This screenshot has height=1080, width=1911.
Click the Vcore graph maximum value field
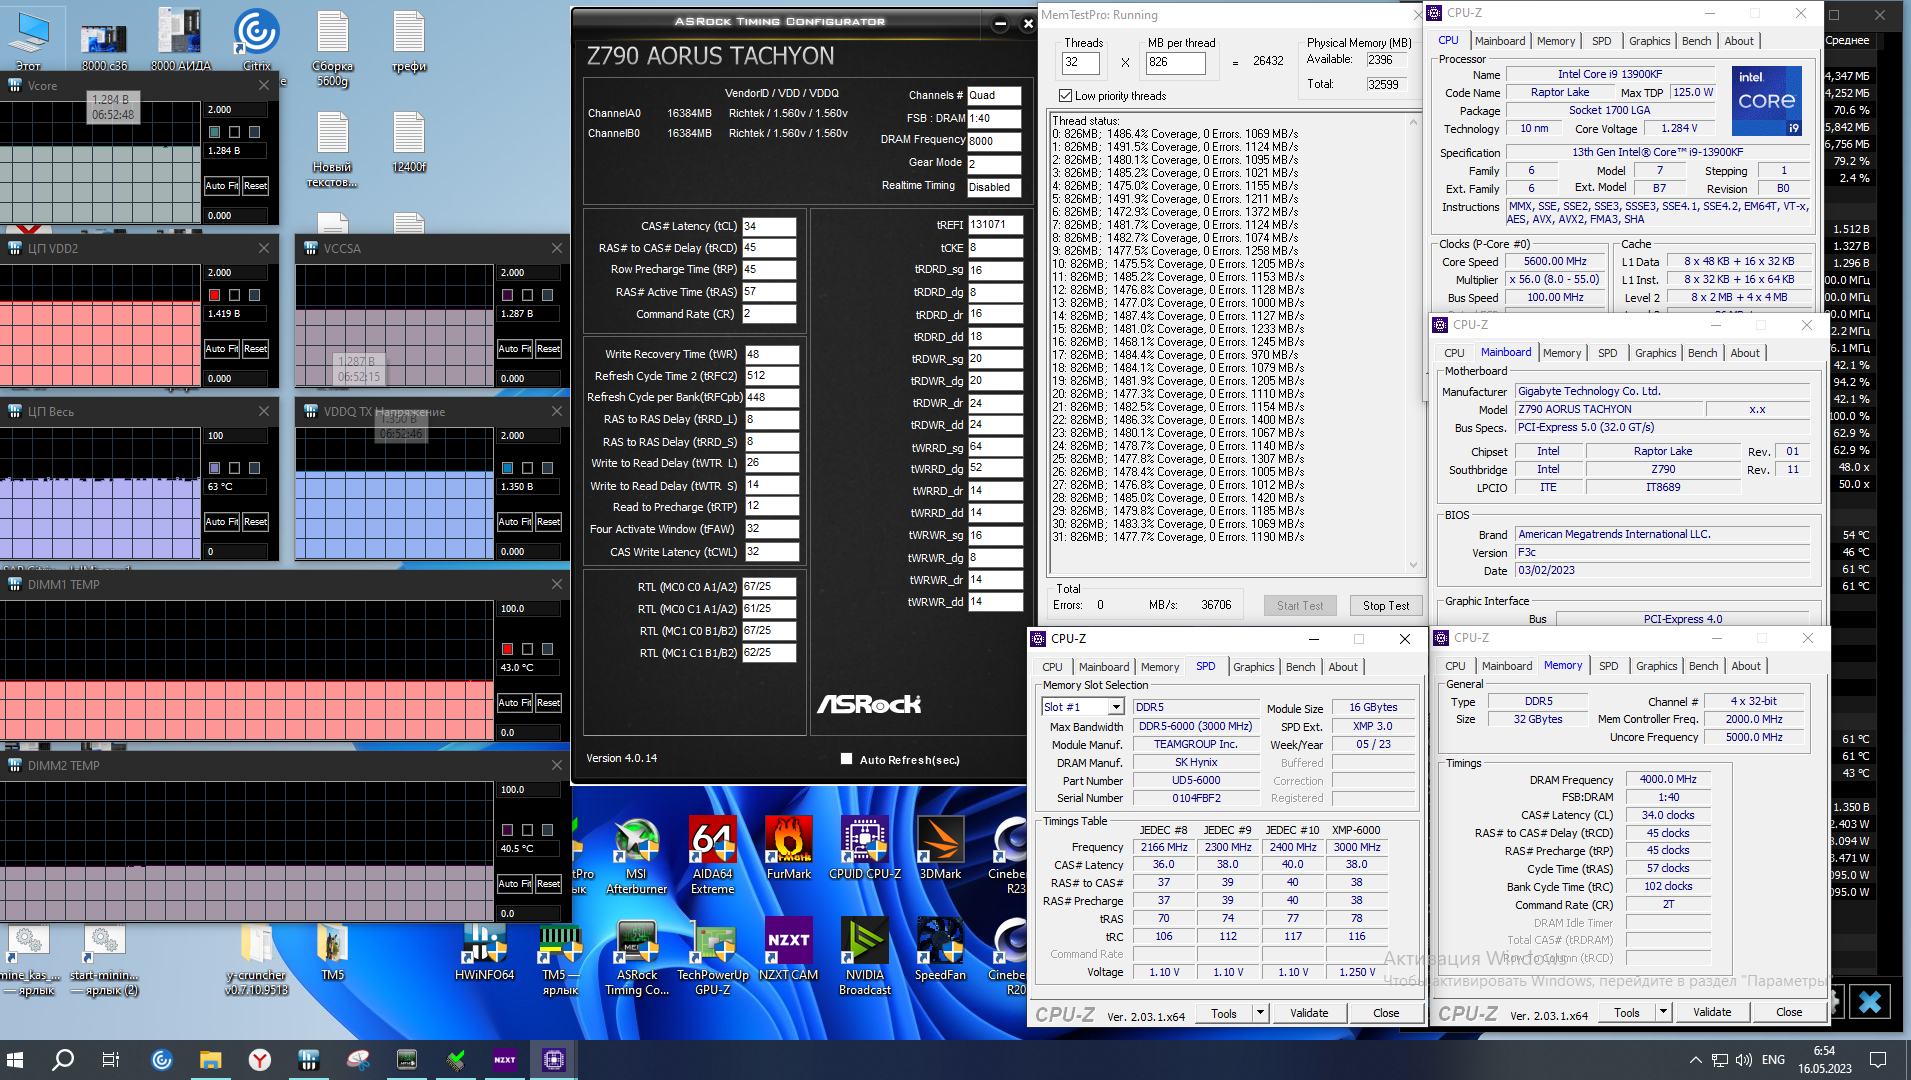(x=236, y=110)
